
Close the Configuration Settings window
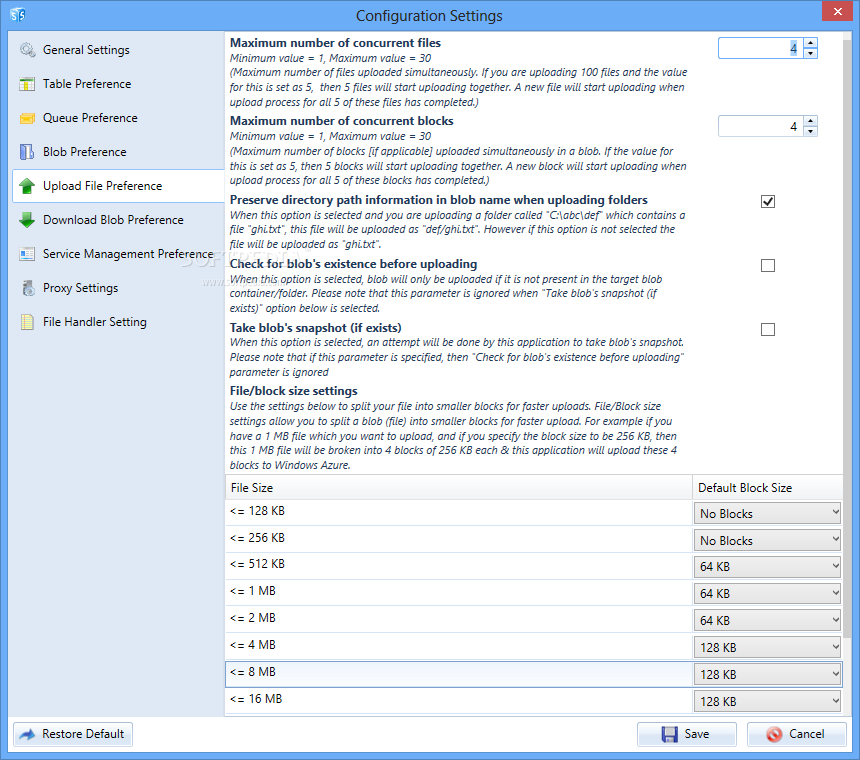tap(838, 11)
